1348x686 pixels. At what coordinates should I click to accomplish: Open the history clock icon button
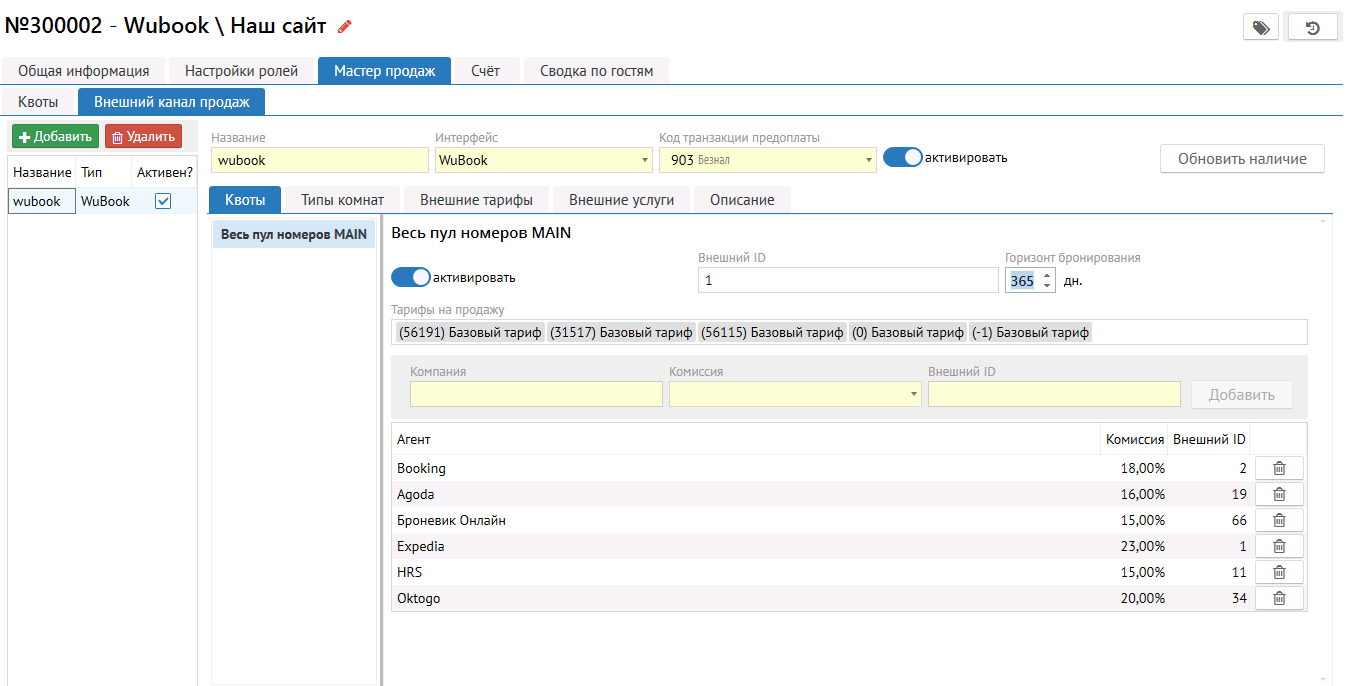click(x=1312, y=28)
